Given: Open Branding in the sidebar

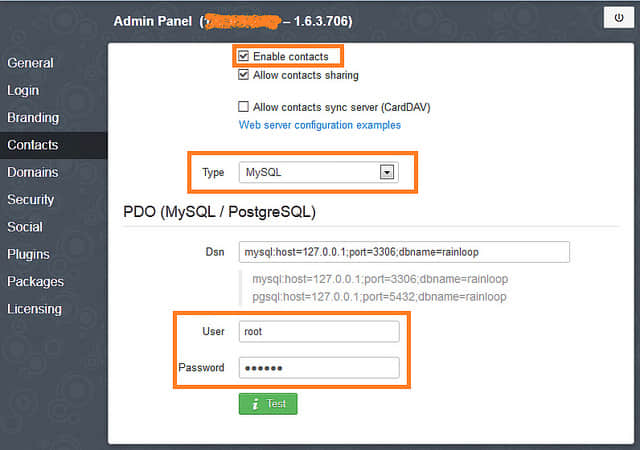Looking at the screenshot, I should tap(33, 118).
